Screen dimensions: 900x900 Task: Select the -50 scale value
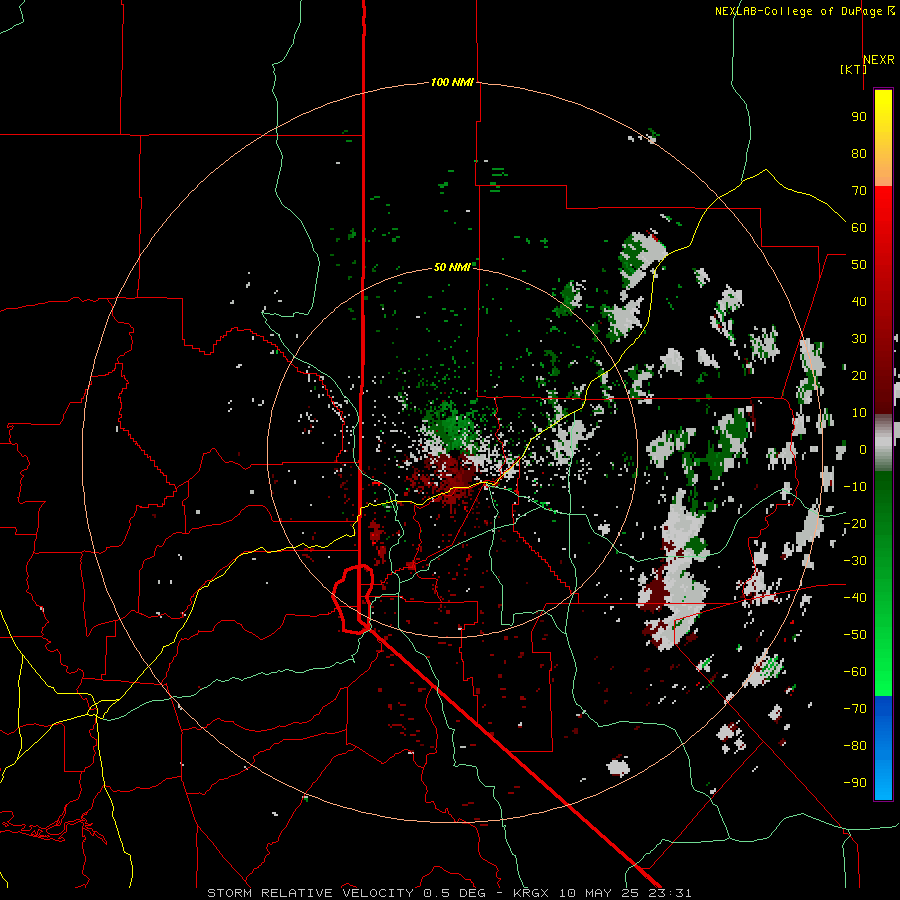tap(855, 634)
